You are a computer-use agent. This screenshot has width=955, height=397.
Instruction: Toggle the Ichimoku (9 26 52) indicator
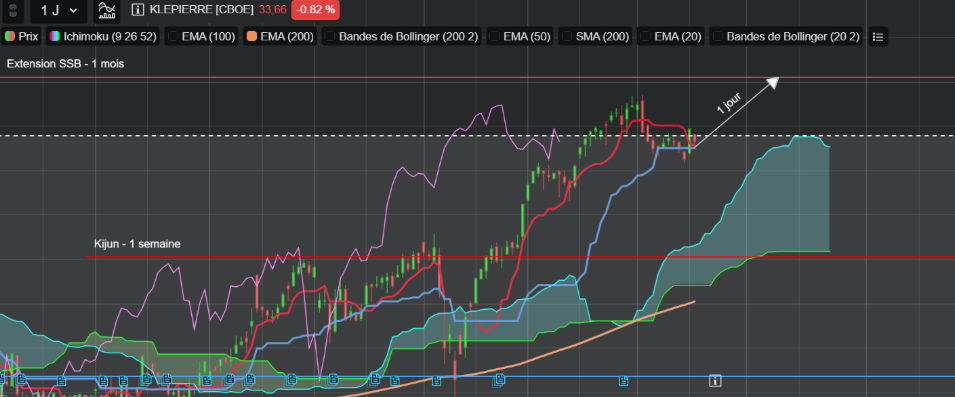coord(104,37)
